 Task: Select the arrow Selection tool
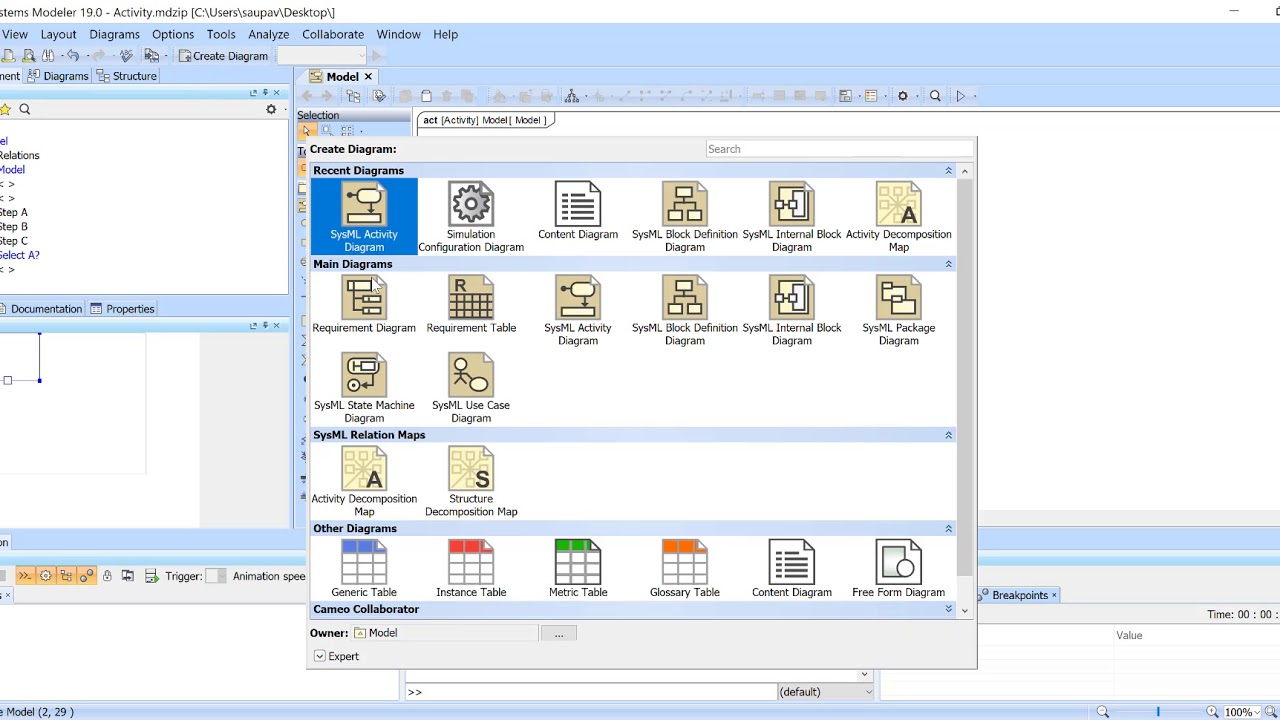307,131
